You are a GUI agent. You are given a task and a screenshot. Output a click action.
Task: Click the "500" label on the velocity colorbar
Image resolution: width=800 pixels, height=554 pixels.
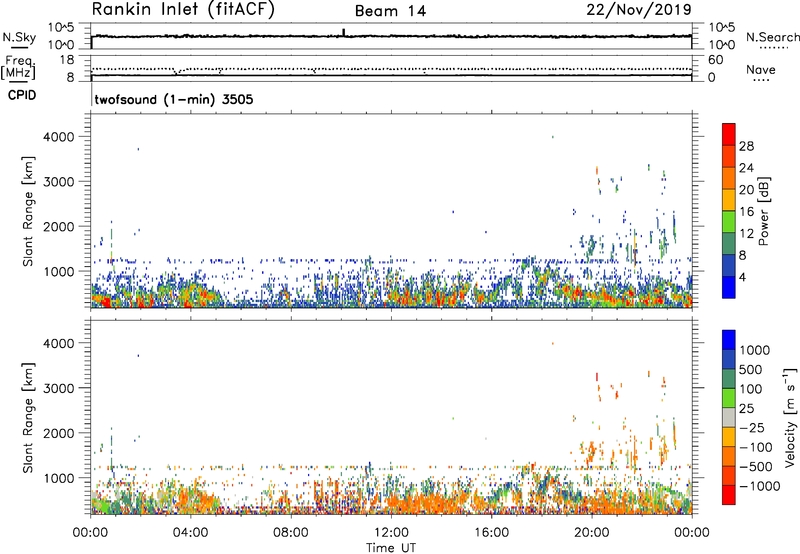(x=752, y=370)
